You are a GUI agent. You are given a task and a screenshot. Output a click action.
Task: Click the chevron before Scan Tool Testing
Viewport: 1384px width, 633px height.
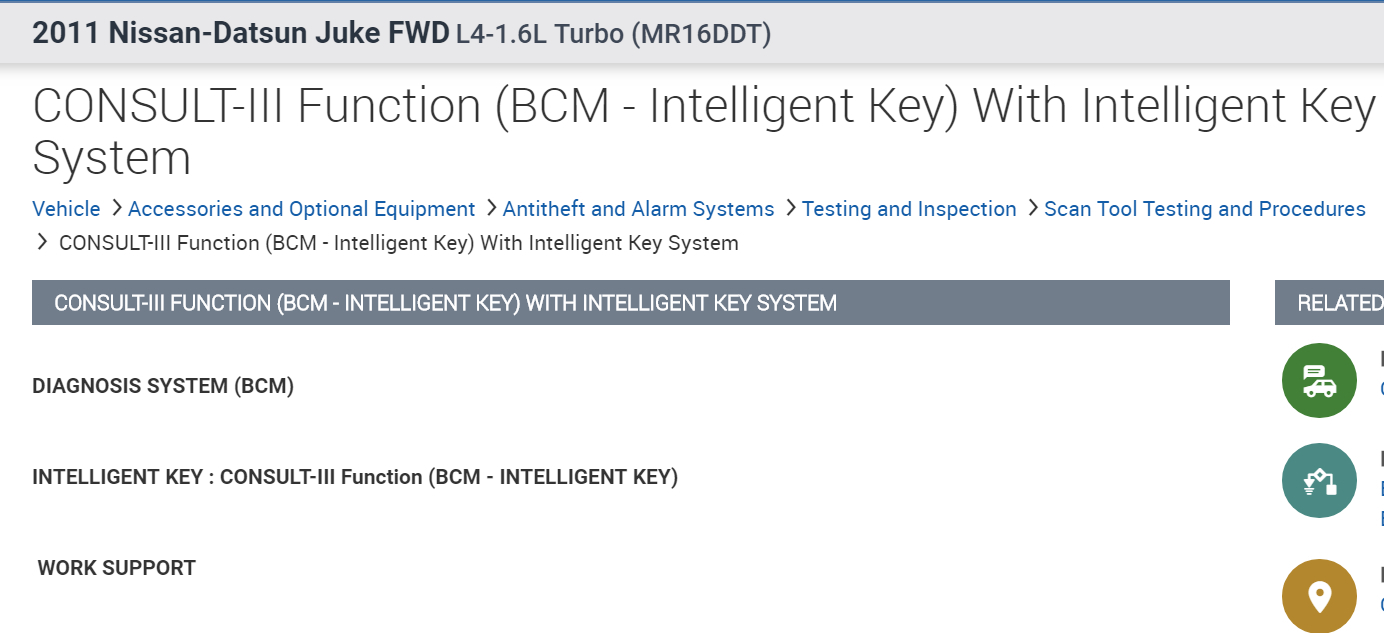[1032, 208]
